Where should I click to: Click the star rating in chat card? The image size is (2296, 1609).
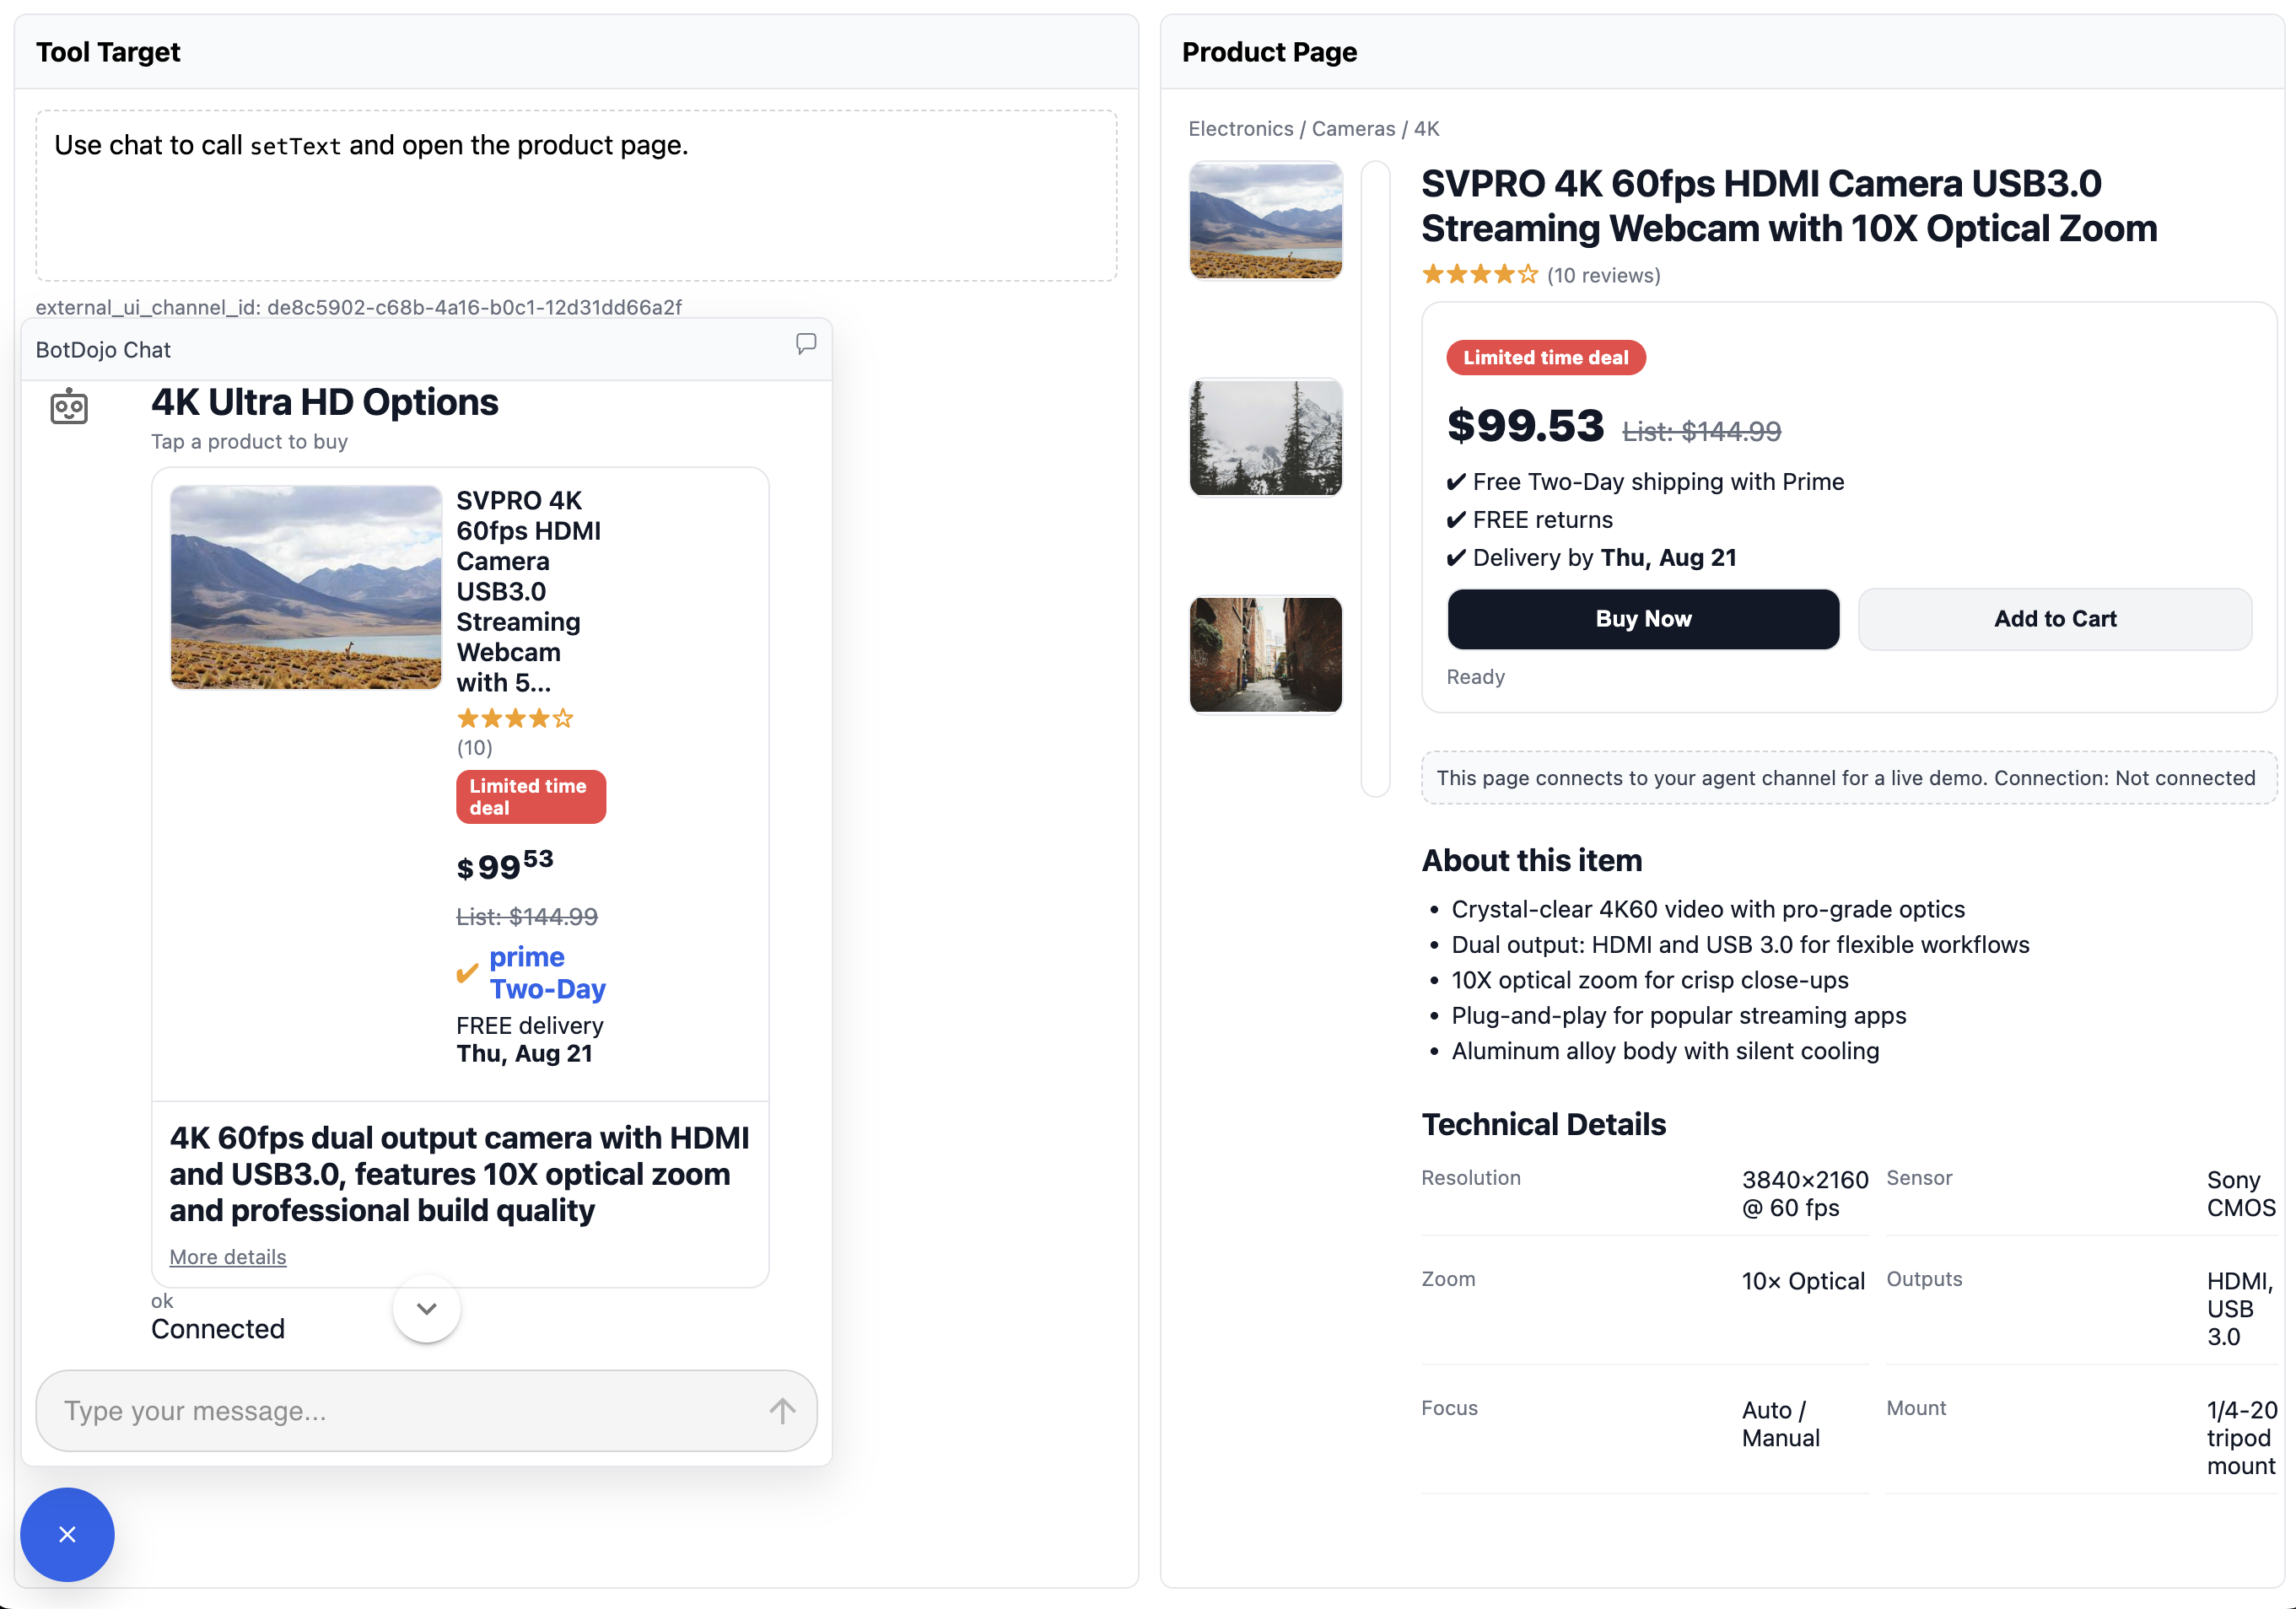515,718
